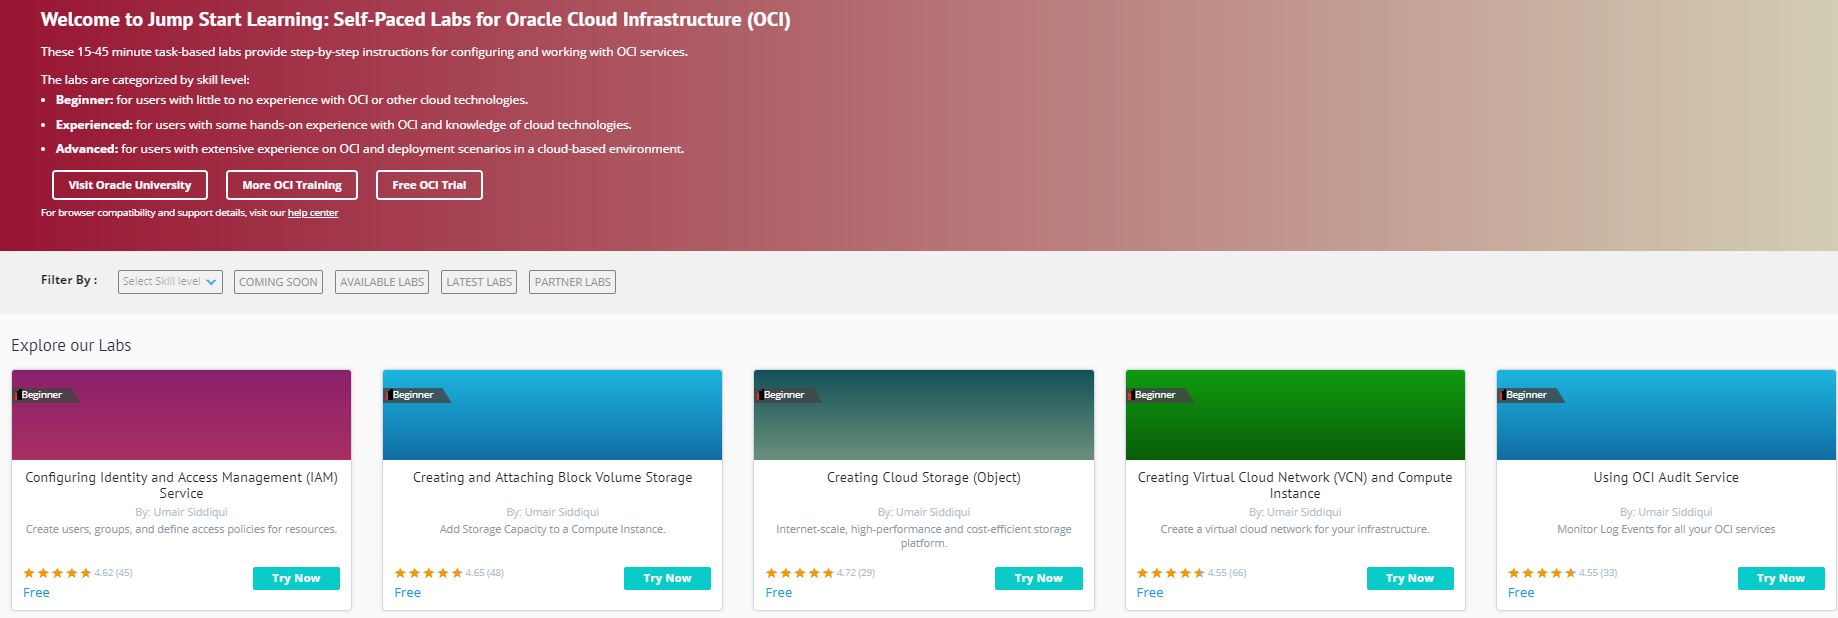
Task: Follow the help center link
Action: click(x=313, y=213)
